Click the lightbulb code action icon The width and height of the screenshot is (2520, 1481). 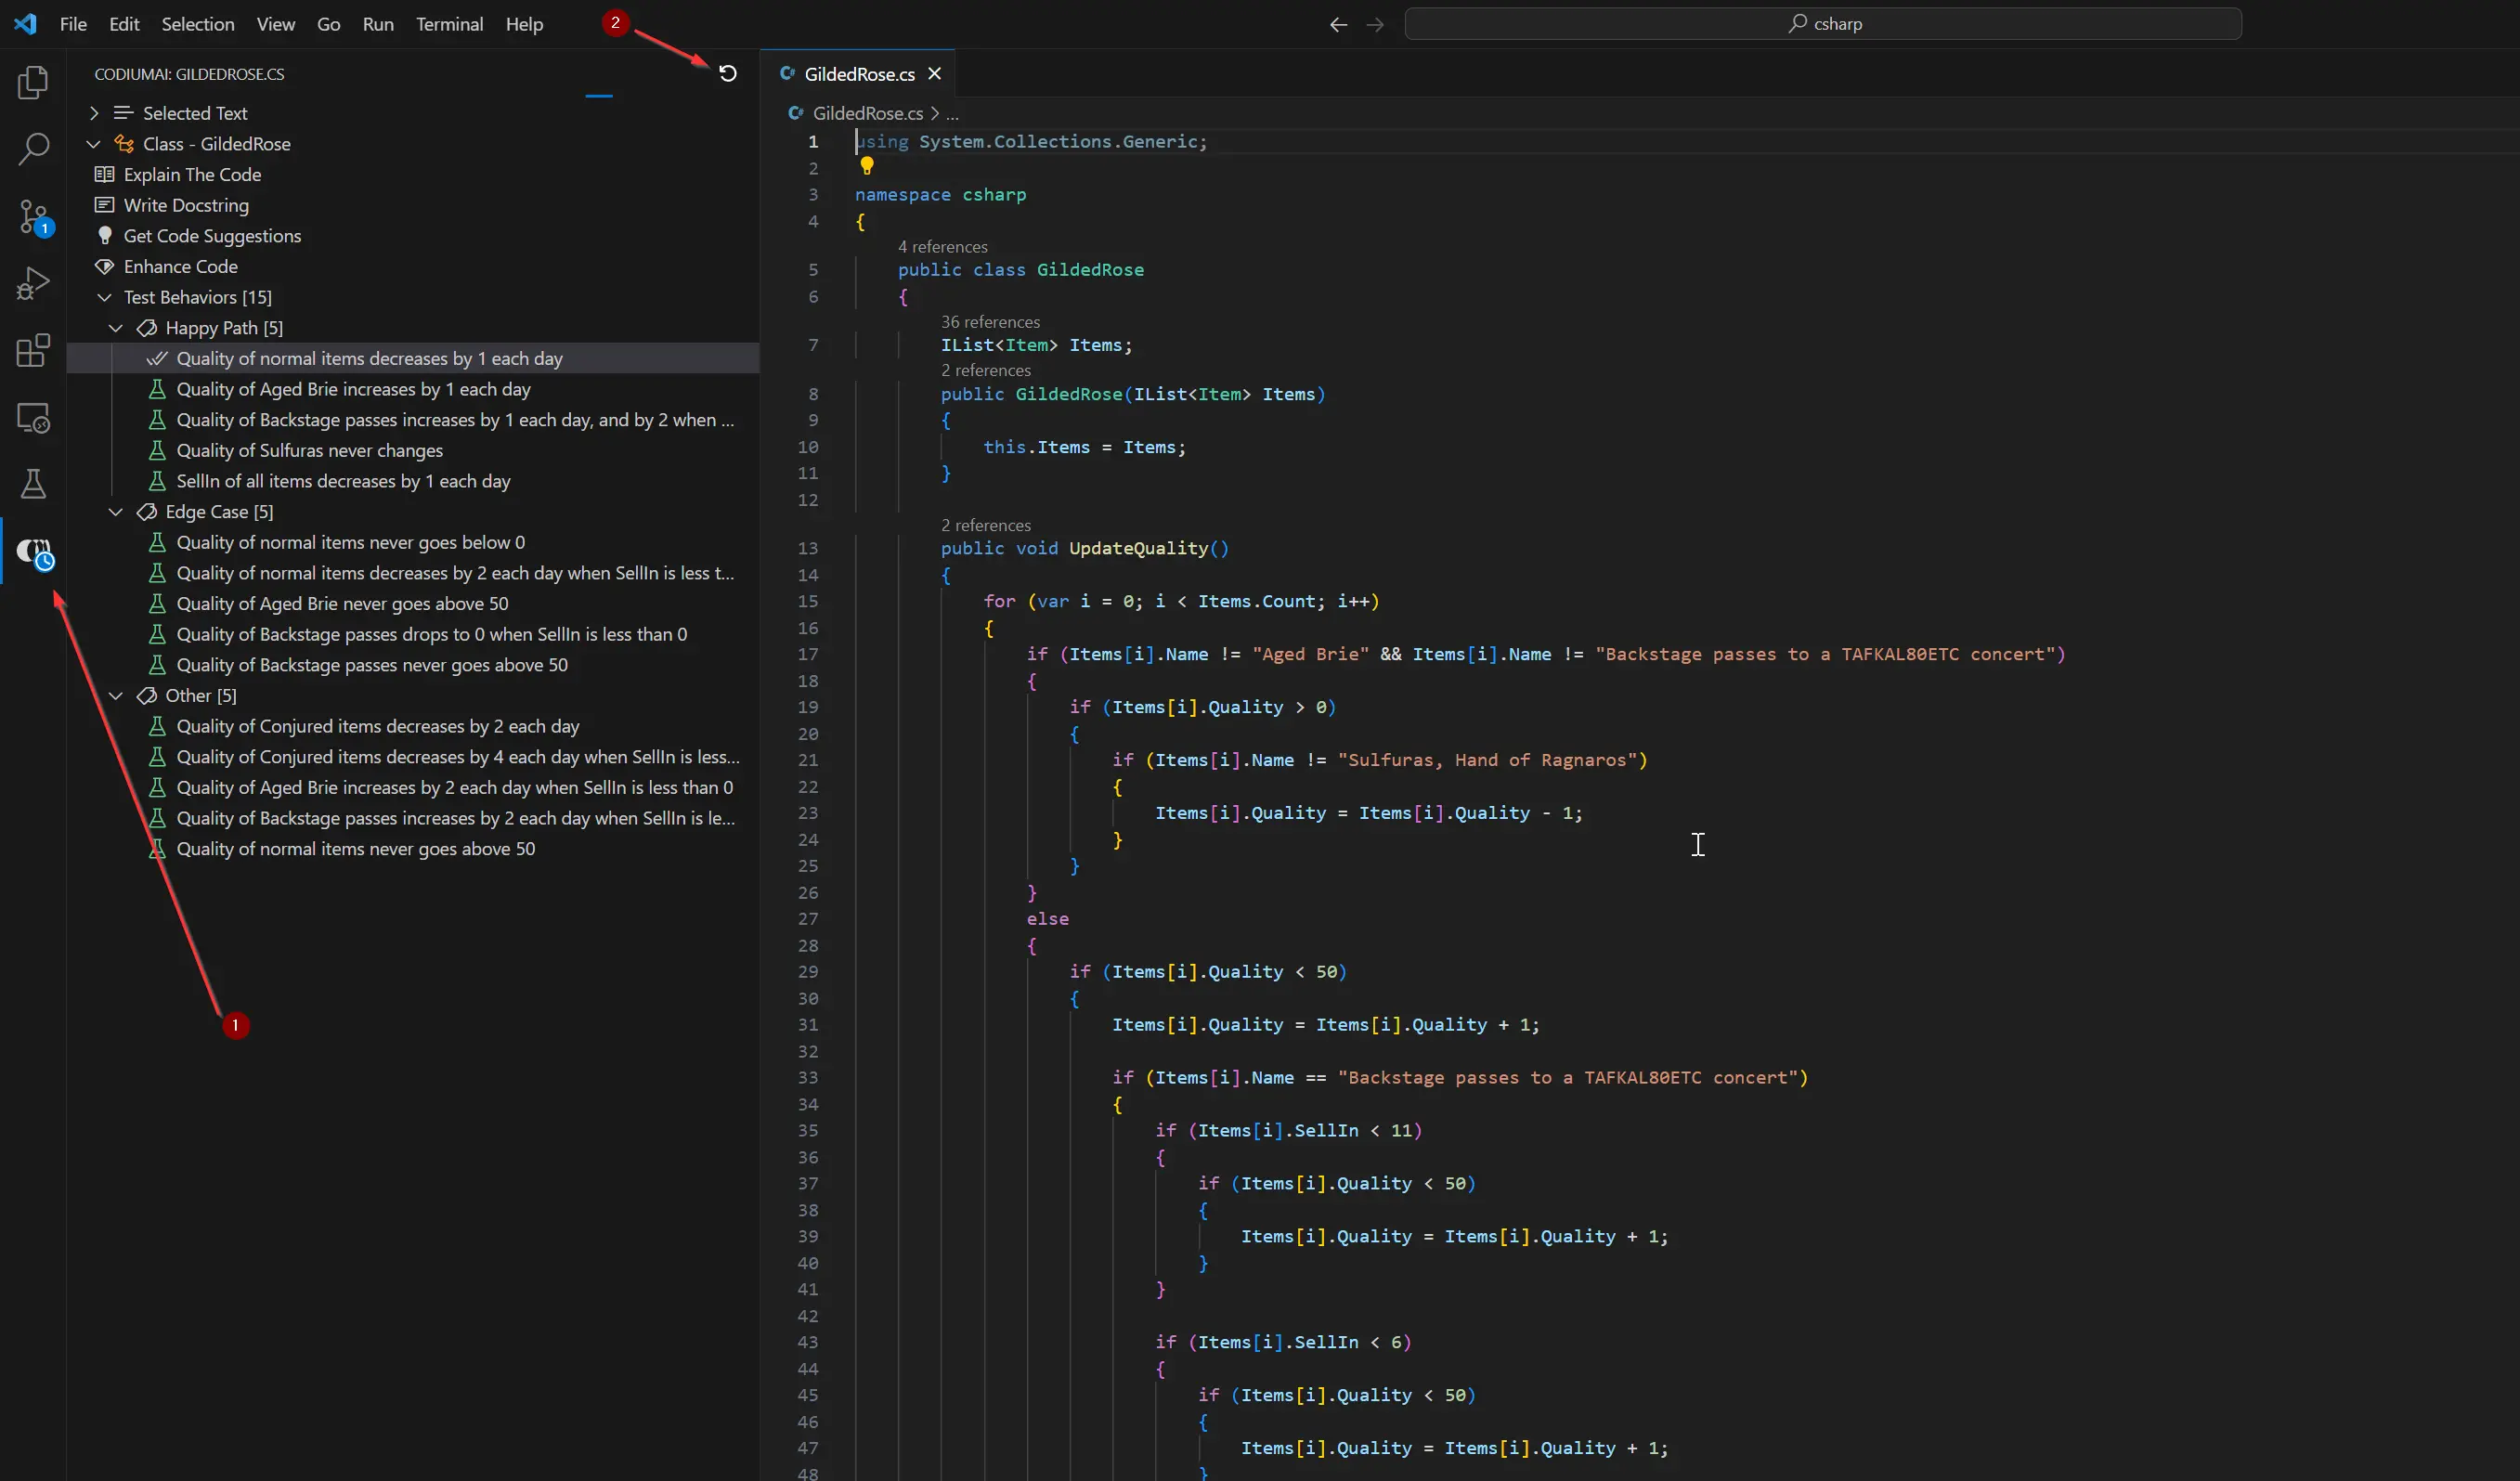coord(867,166)
